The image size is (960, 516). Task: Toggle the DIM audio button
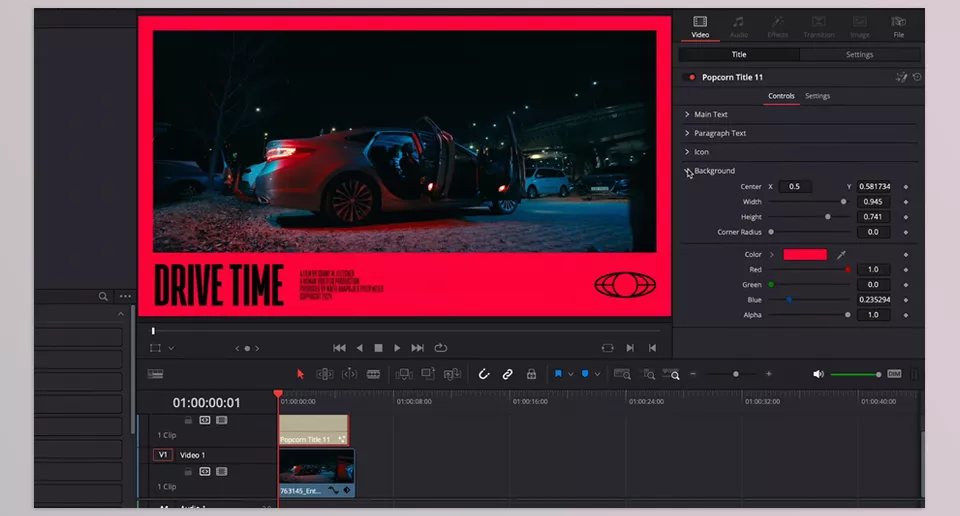894,374
